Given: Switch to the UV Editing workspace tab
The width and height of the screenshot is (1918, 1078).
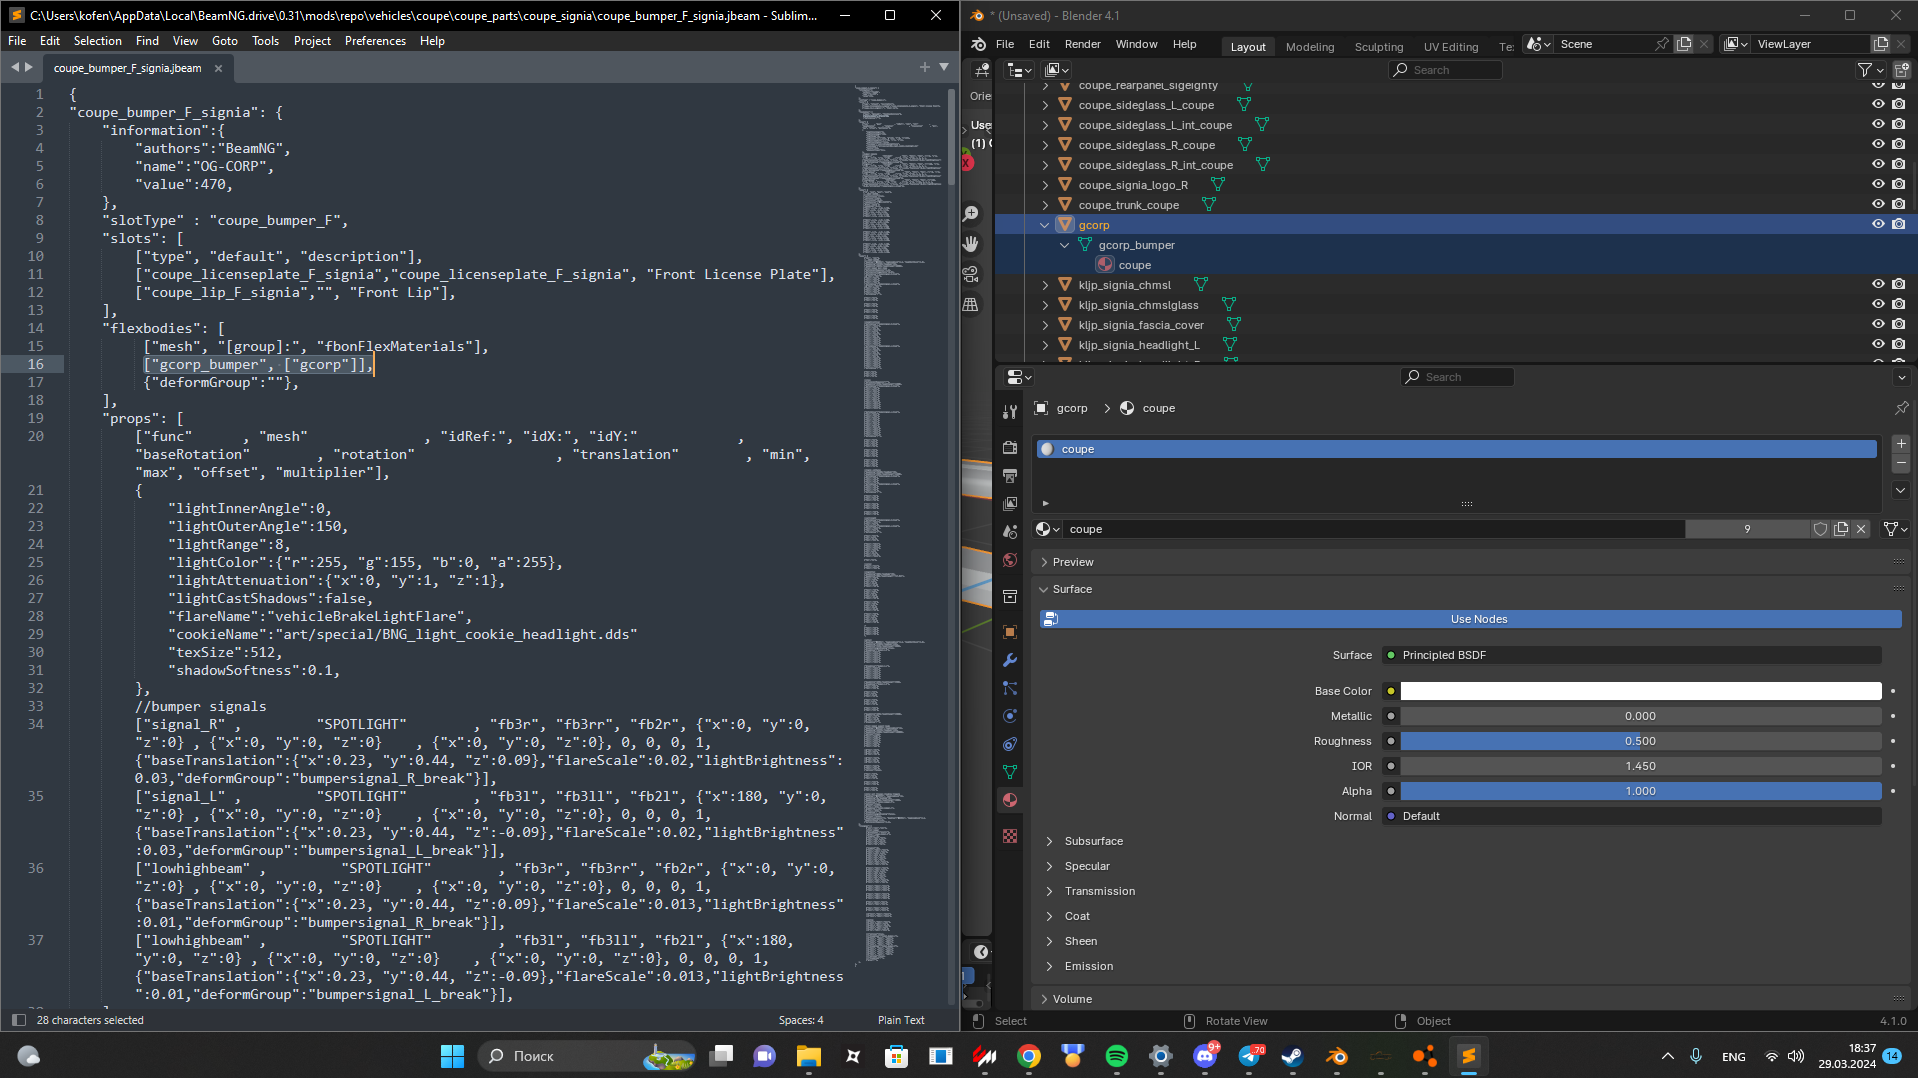Looking at the screenshot, I should pos(1450,47).
